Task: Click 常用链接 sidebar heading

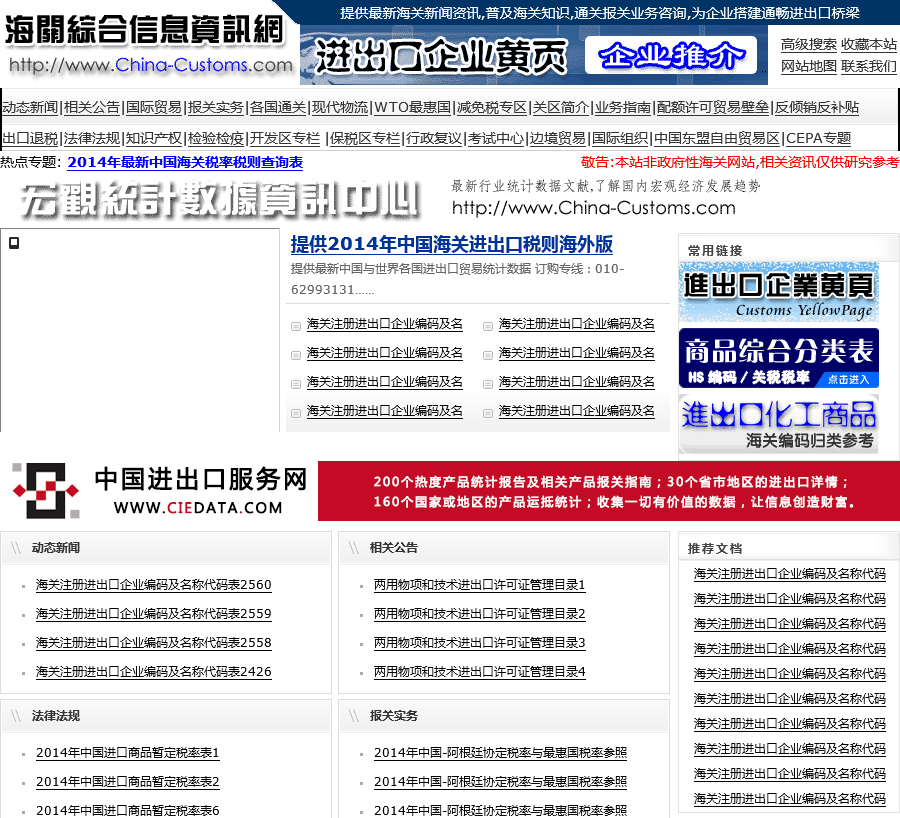Action: click(x=715, y=251)
